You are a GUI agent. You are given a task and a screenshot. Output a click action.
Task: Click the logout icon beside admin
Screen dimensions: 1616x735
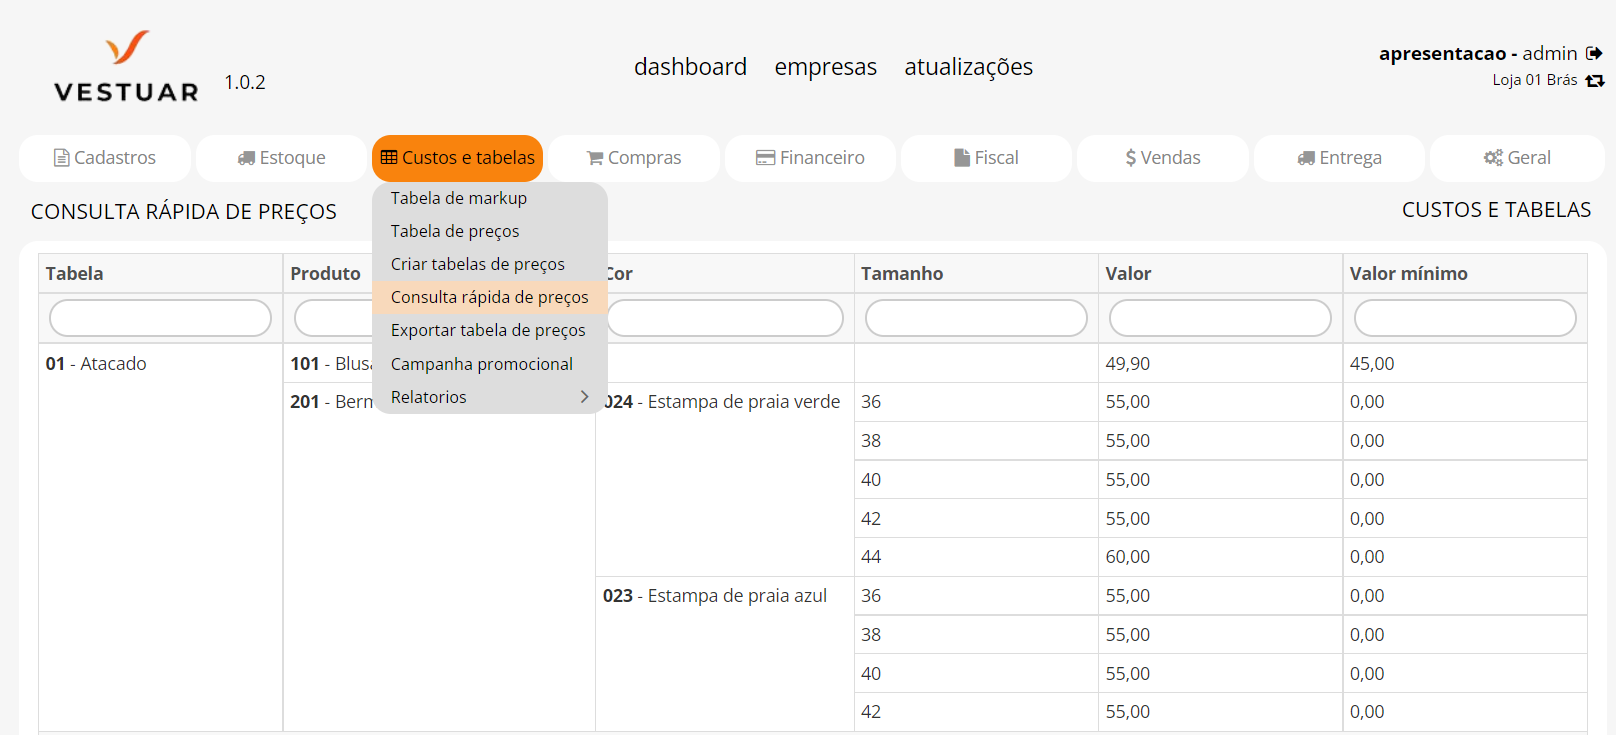point(1594,53)
